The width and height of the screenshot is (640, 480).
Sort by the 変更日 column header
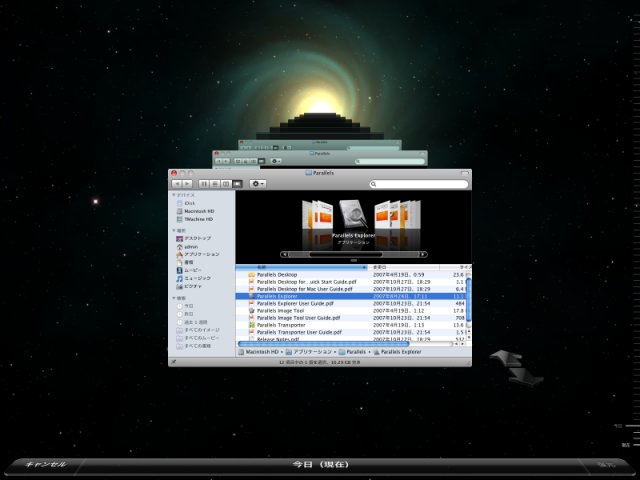(x=404, y=267)
